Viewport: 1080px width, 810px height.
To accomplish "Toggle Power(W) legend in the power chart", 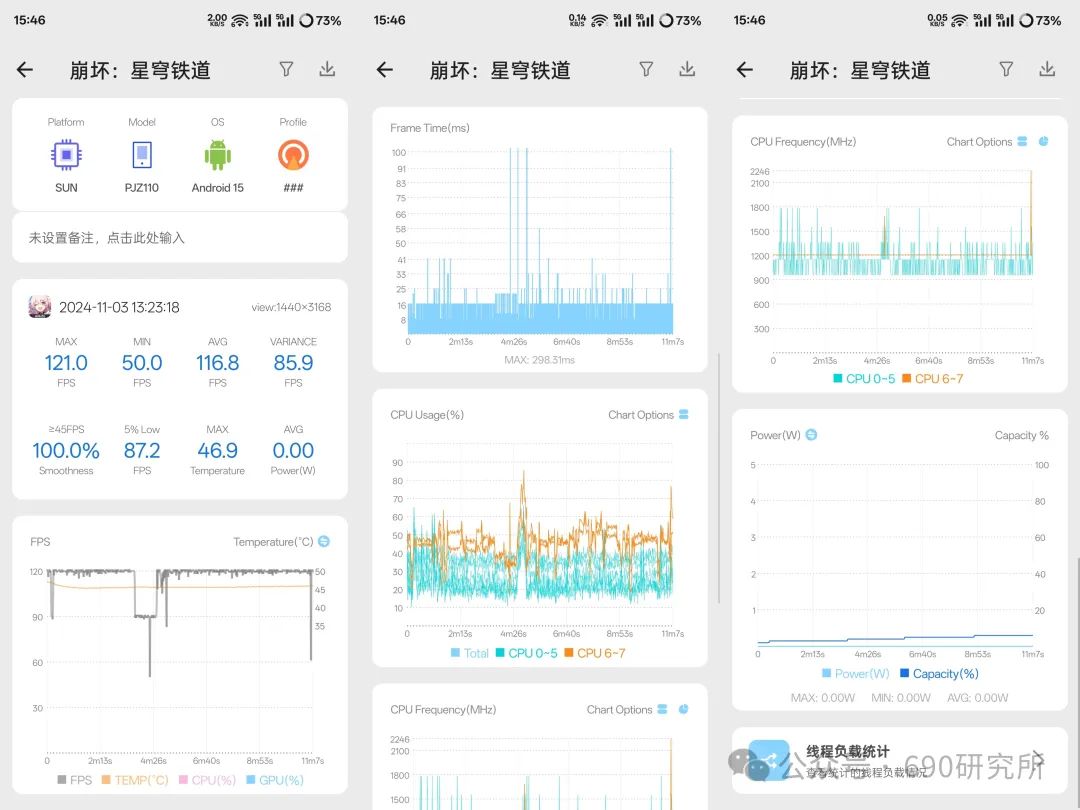I will point(856,674).
